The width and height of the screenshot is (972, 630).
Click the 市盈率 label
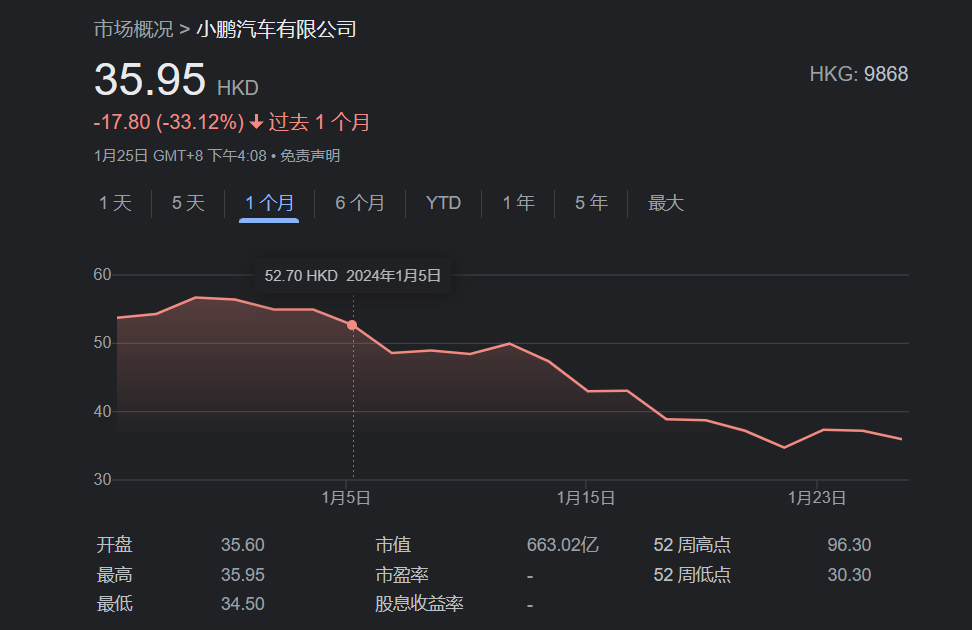click(x=402, y=575)
